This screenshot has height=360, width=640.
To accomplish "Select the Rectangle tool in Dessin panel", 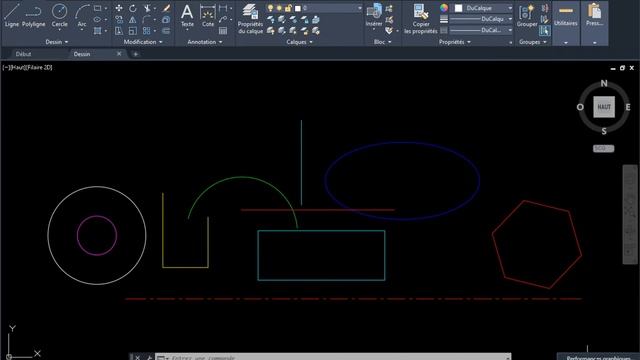I will click(x=98, y=8).
